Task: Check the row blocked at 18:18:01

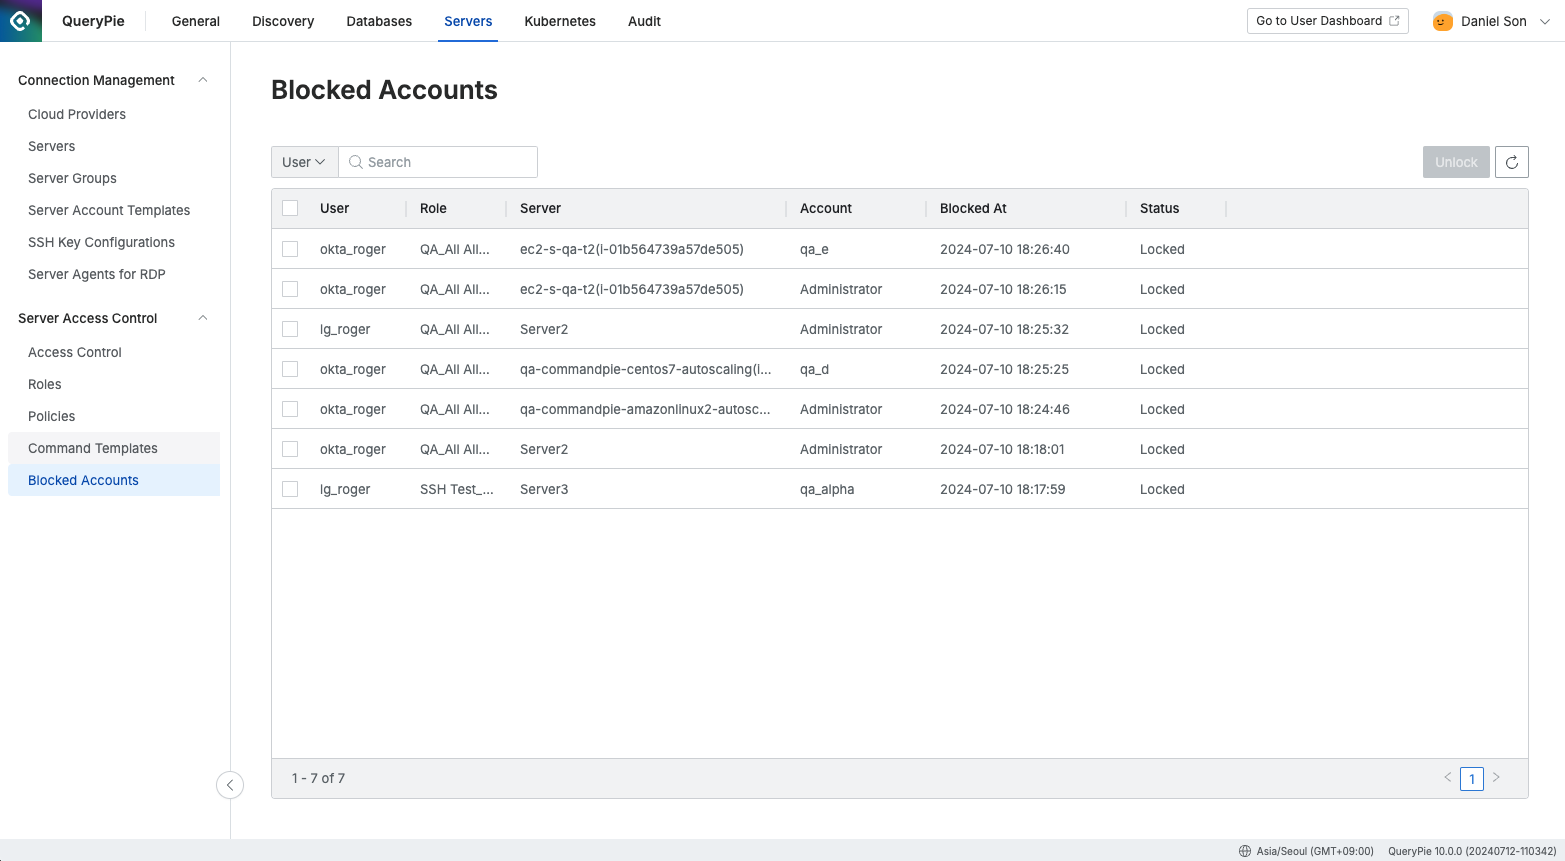Action: (290, 449)
